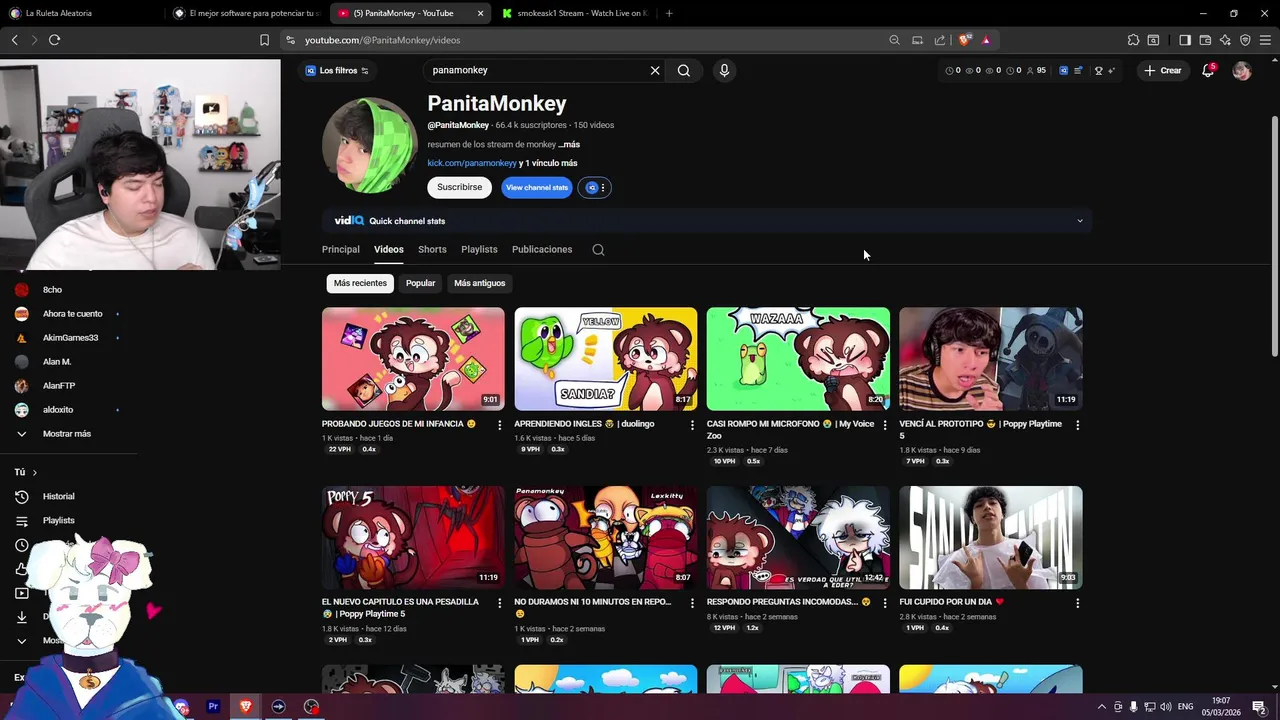
Task: Switch to La Ruleta Aleatoria browser tab
Action: (82, 13)
